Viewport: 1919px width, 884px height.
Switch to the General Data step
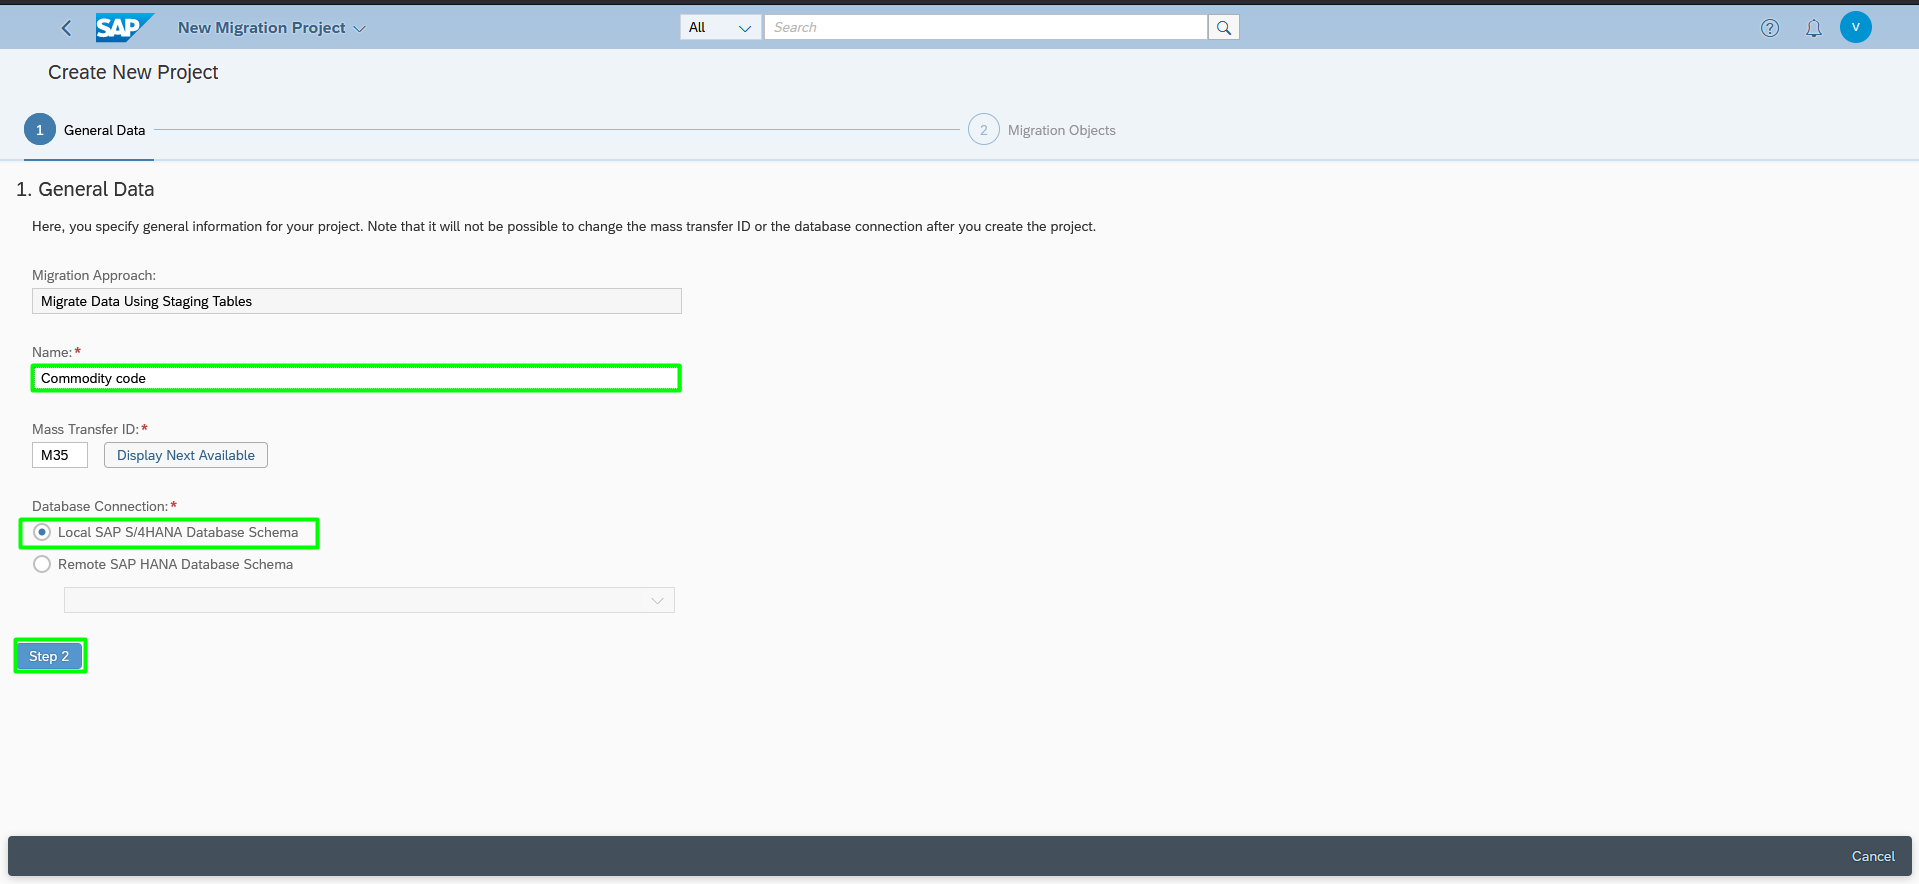tap(104, 130)
